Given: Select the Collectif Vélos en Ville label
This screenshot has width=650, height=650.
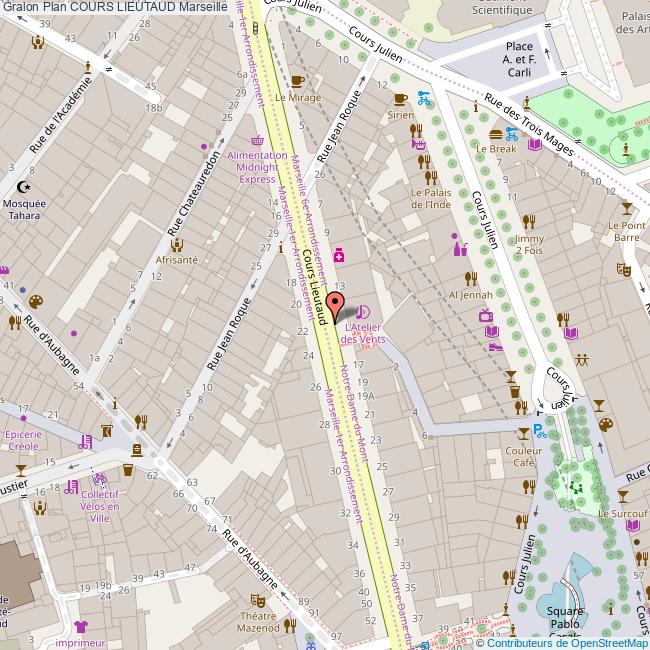Looking at the screenshot, I should pyautogui.click(x=100, y=507).
